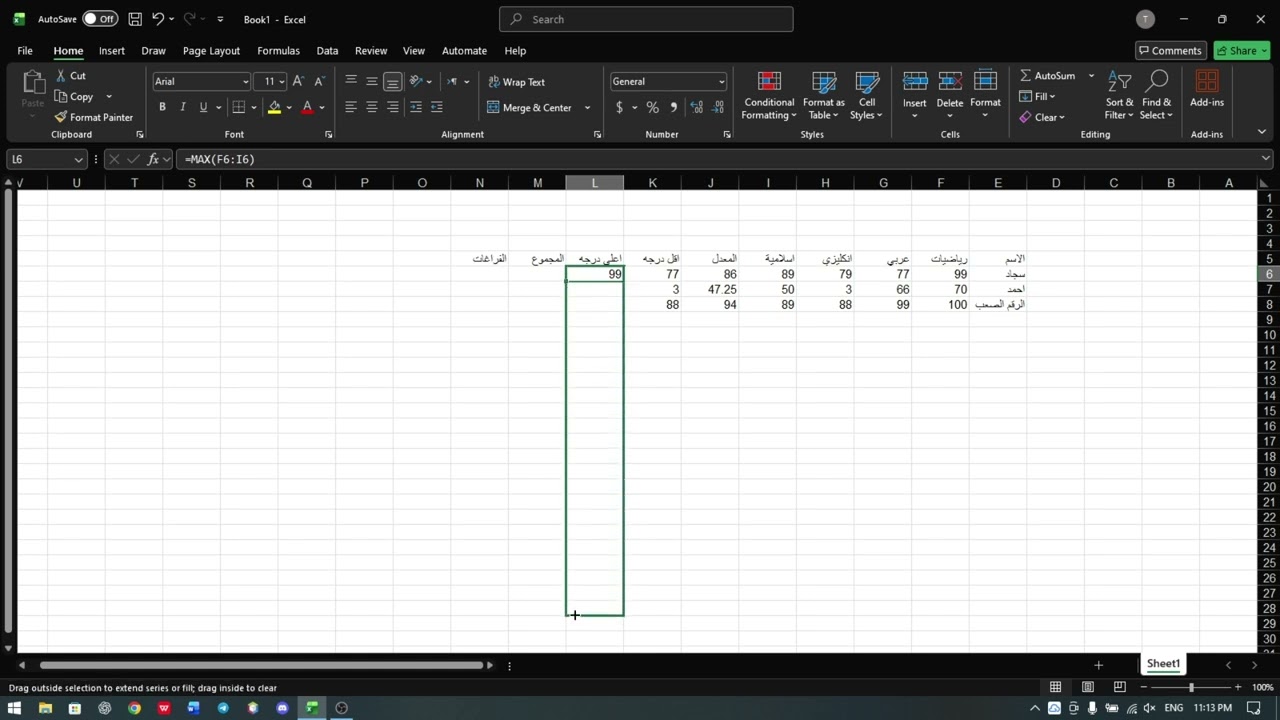1280x720 pixels.
Task: Select align right icon
Action: pos(393,107)
